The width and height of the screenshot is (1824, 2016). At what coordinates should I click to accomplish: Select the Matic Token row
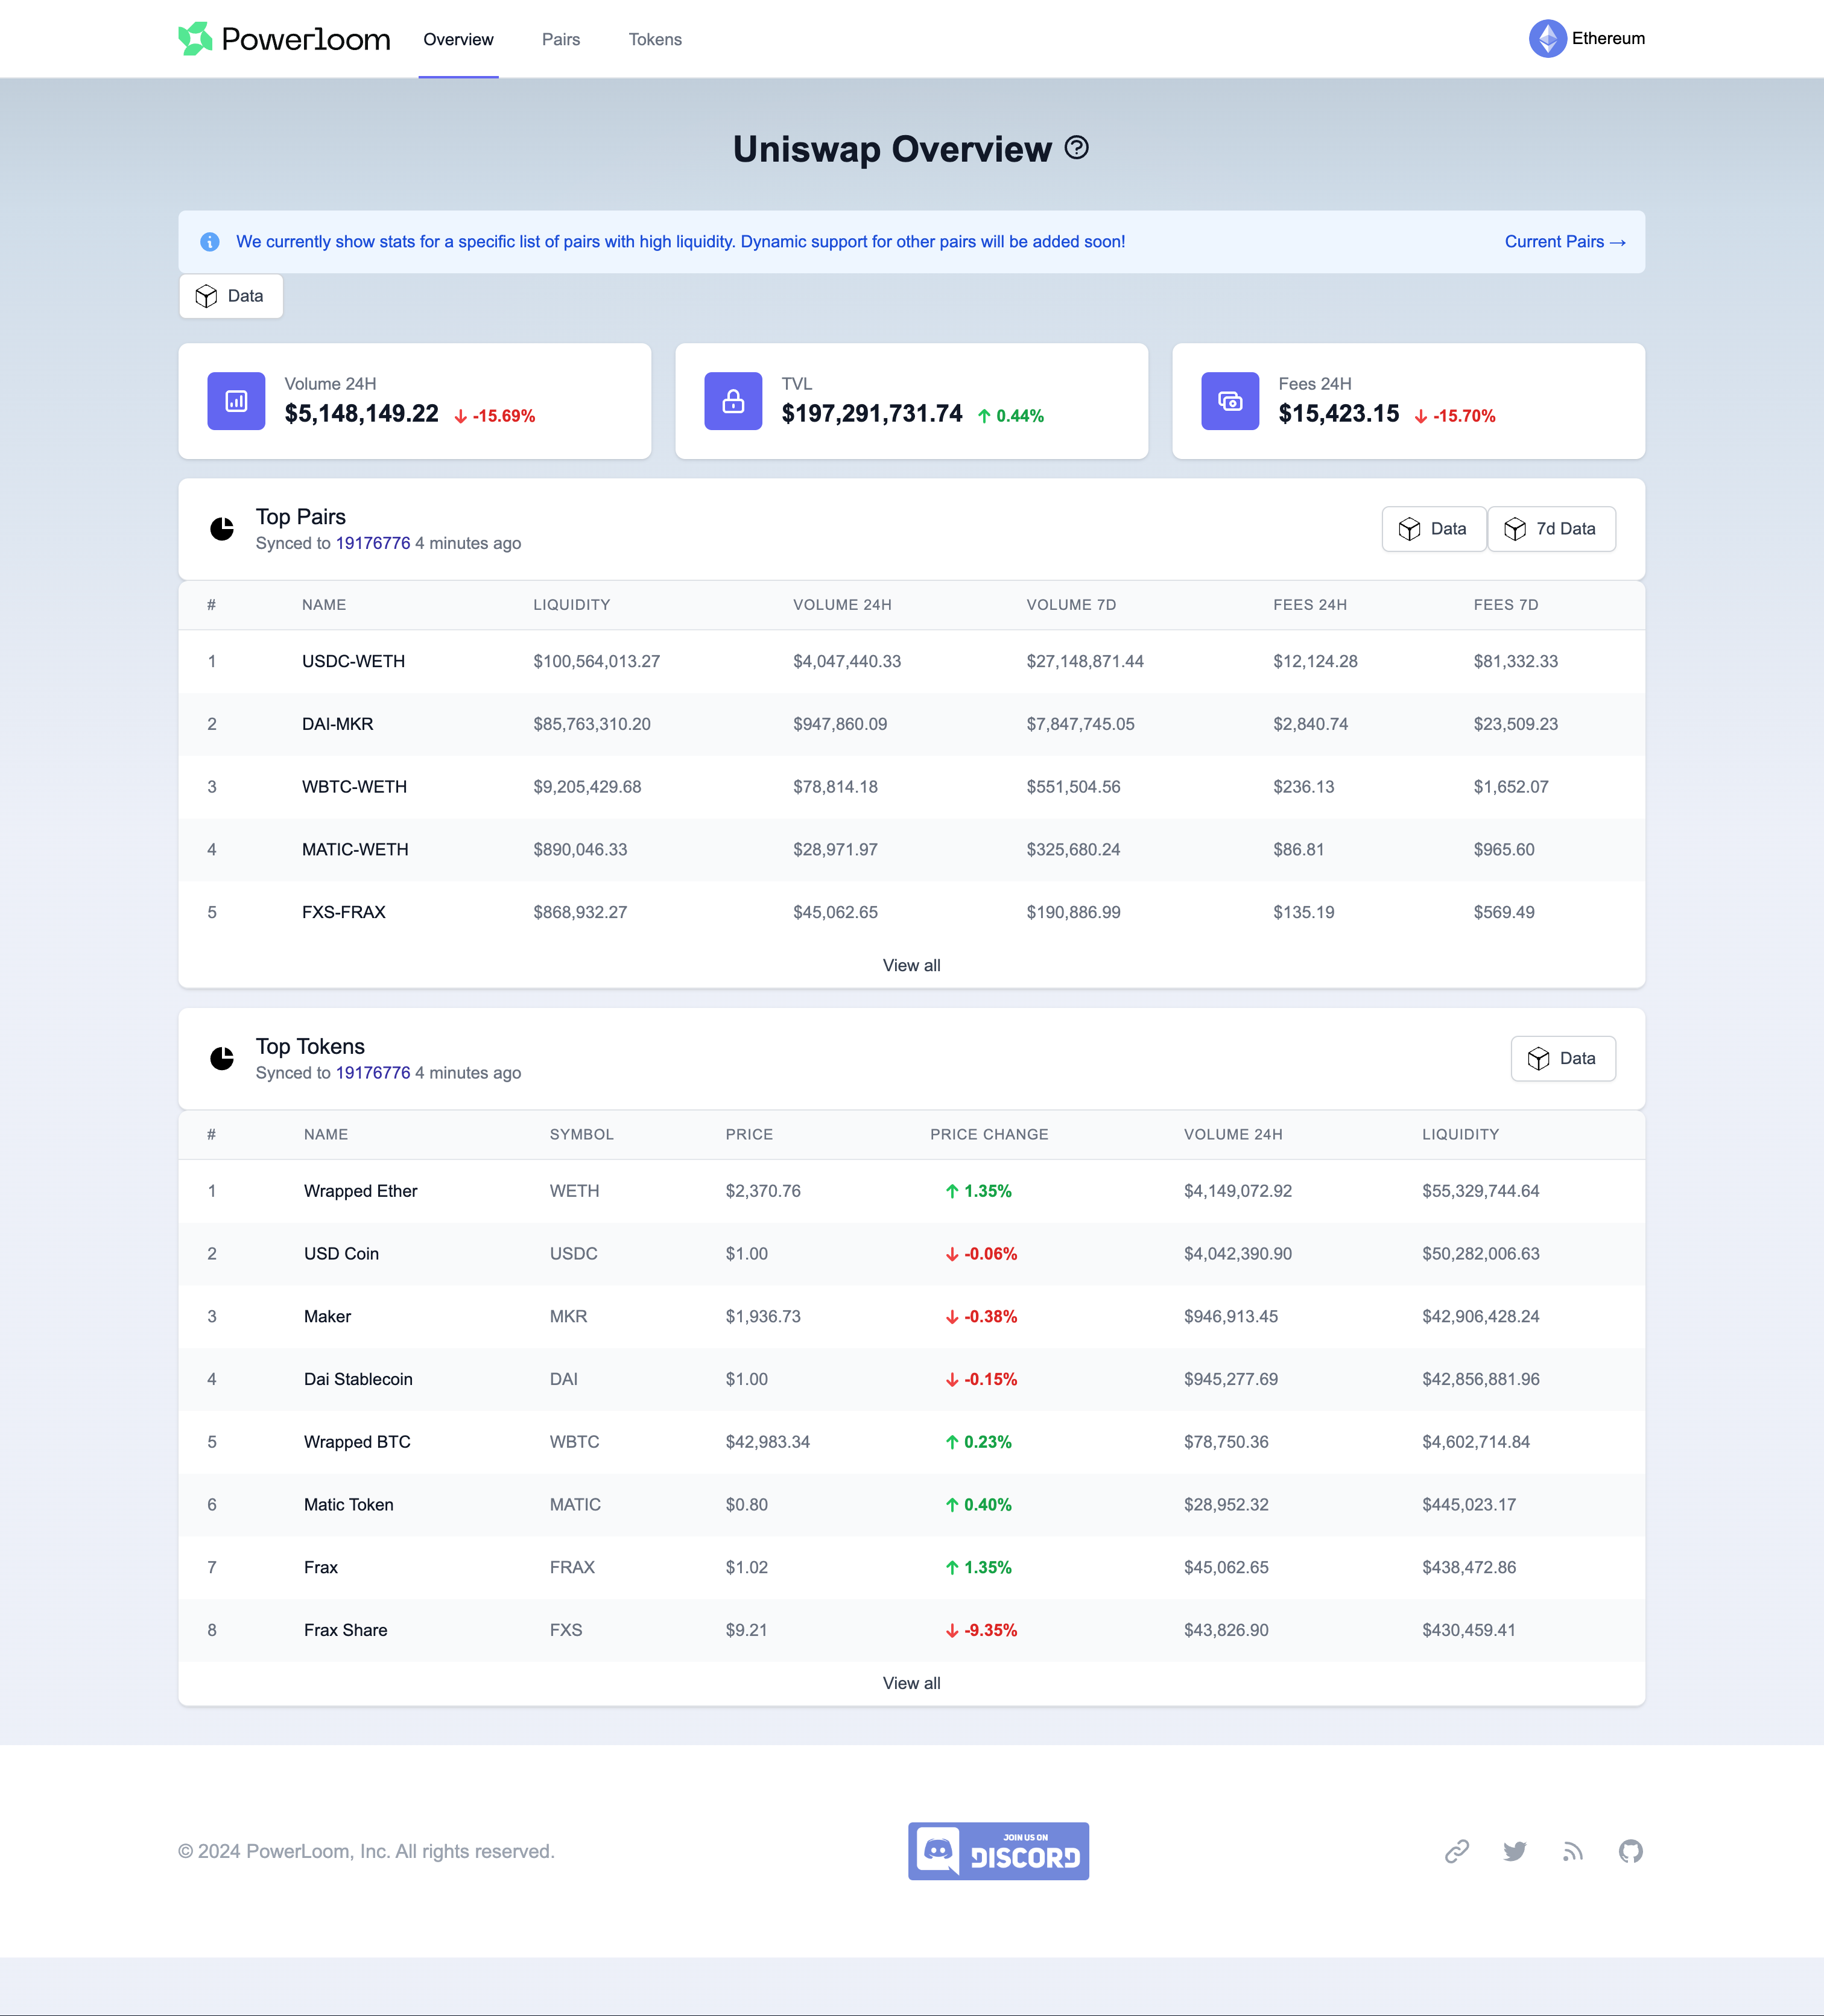tap(911, 1504)
